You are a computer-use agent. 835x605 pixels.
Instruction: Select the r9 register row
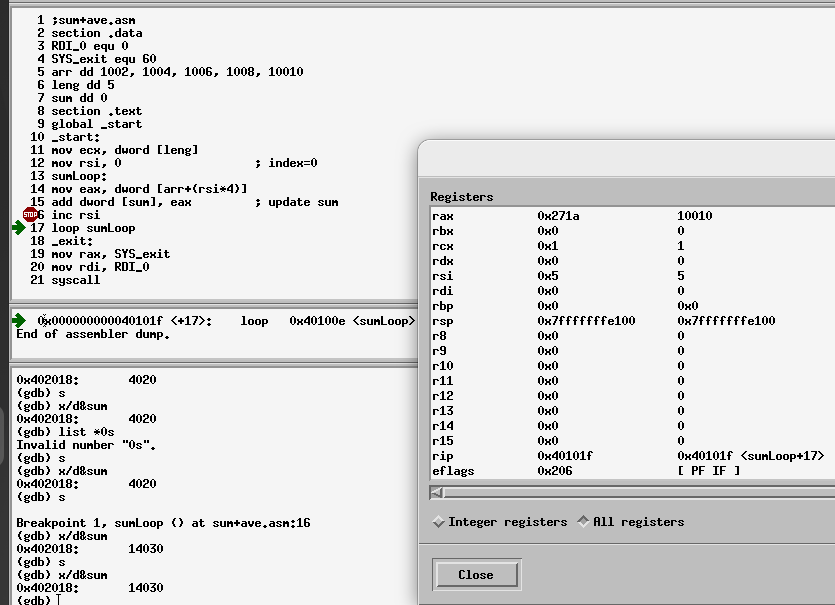(633, 350)
